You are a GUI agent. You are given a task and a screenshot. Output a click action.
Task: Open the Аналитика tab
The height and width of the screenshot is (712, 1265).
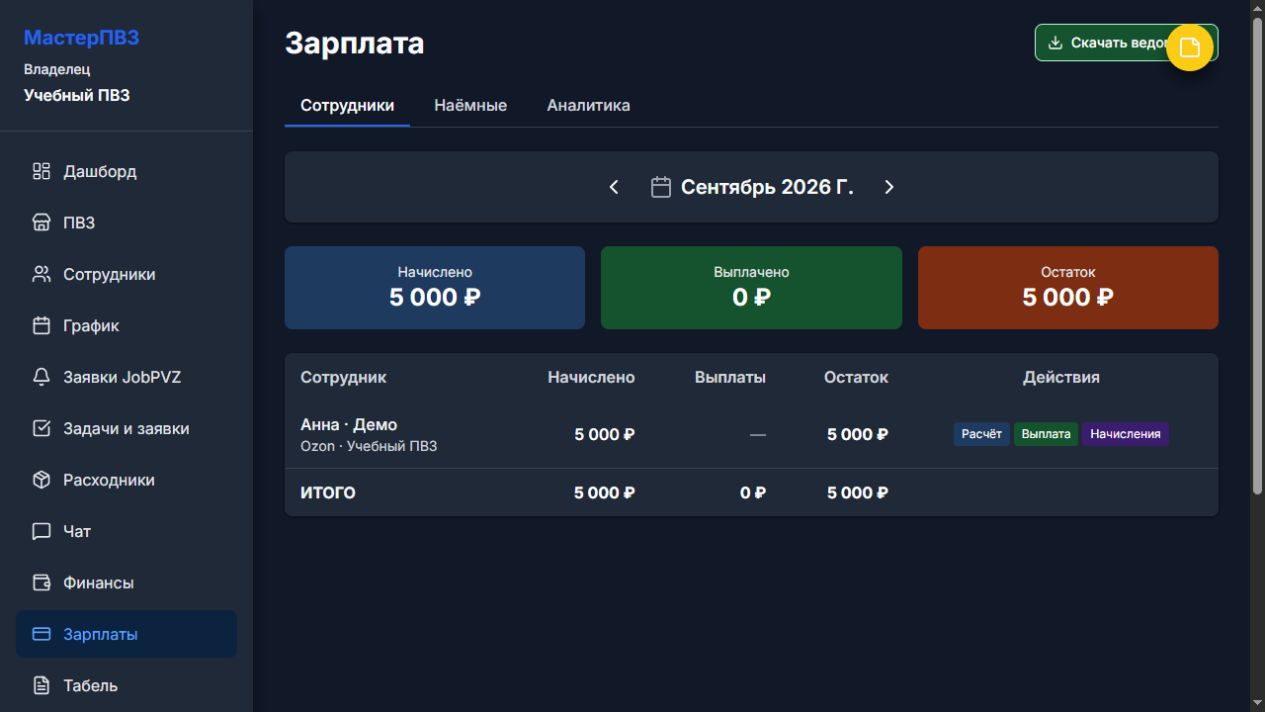[x=588, y=106]
